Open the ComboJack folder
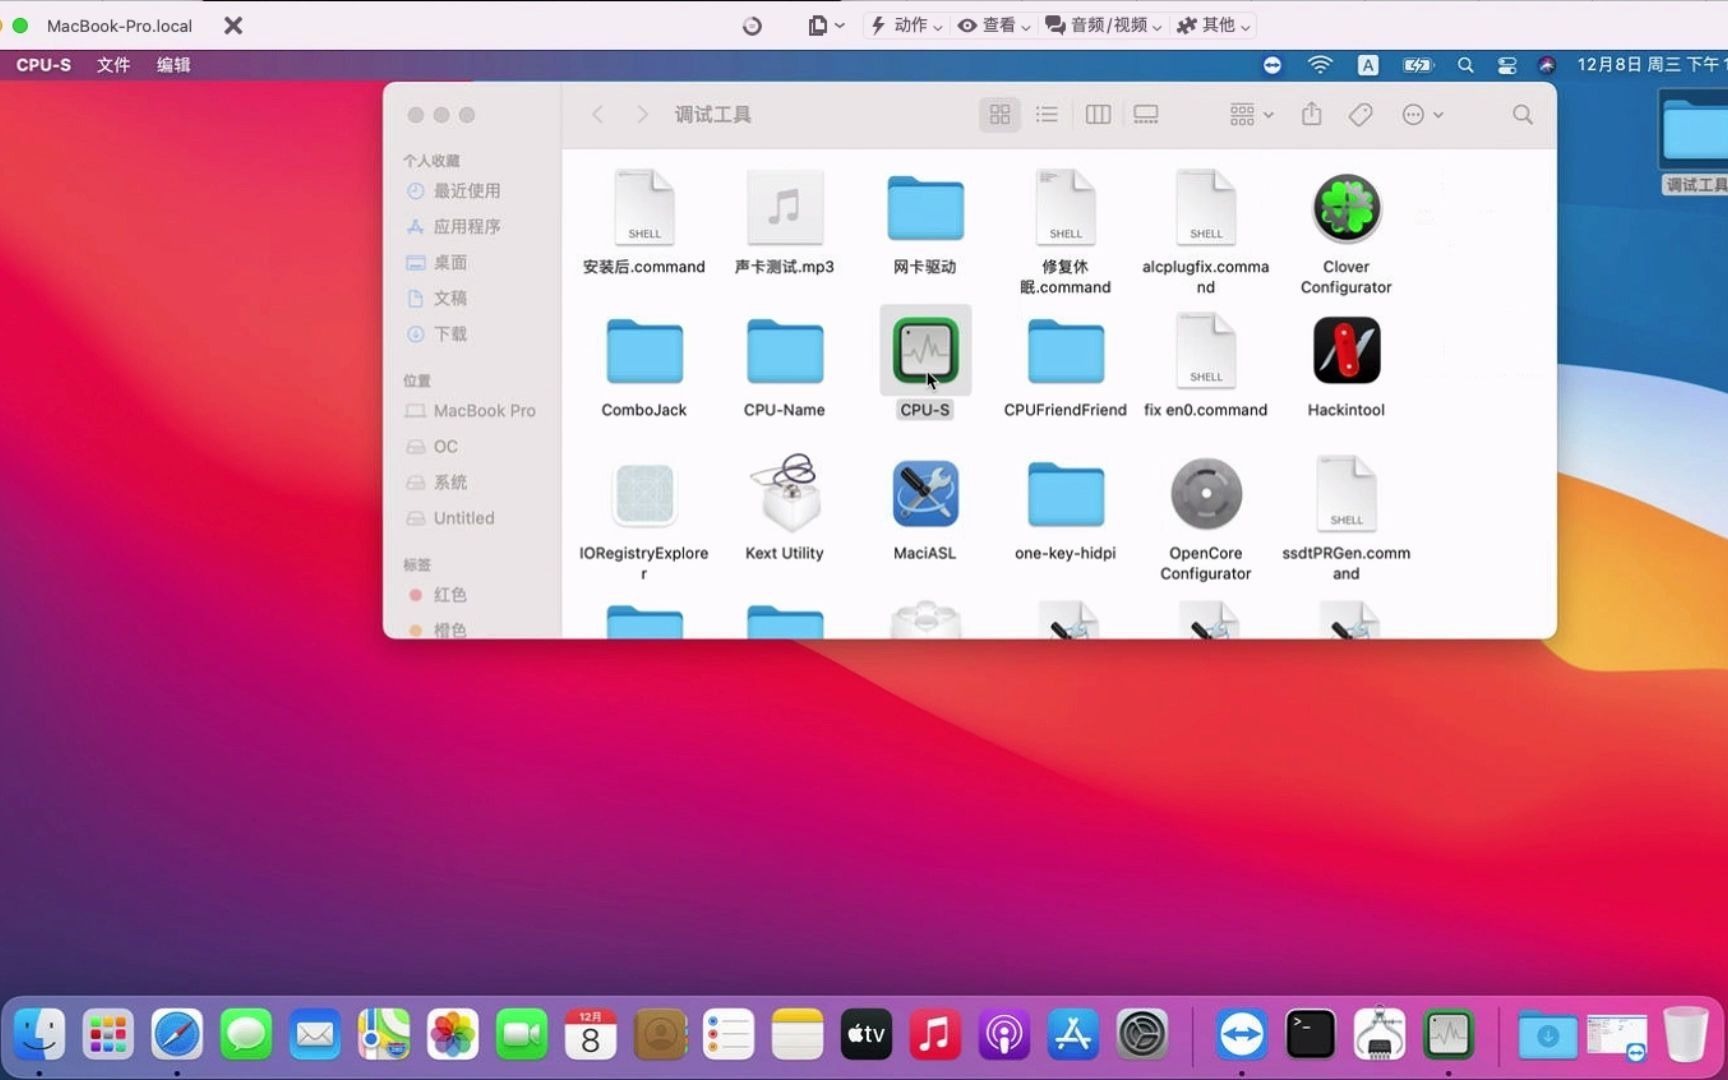The width and height of the screenshot is (1728, 1080). pyautogui.click(x=644, y=351)
